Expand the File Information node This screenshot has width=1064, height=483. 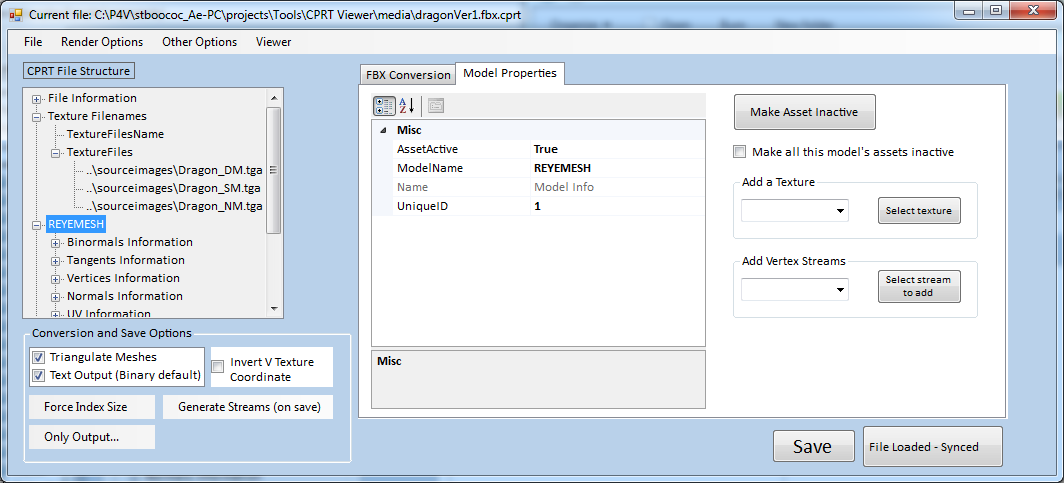(x=37, y=99)
